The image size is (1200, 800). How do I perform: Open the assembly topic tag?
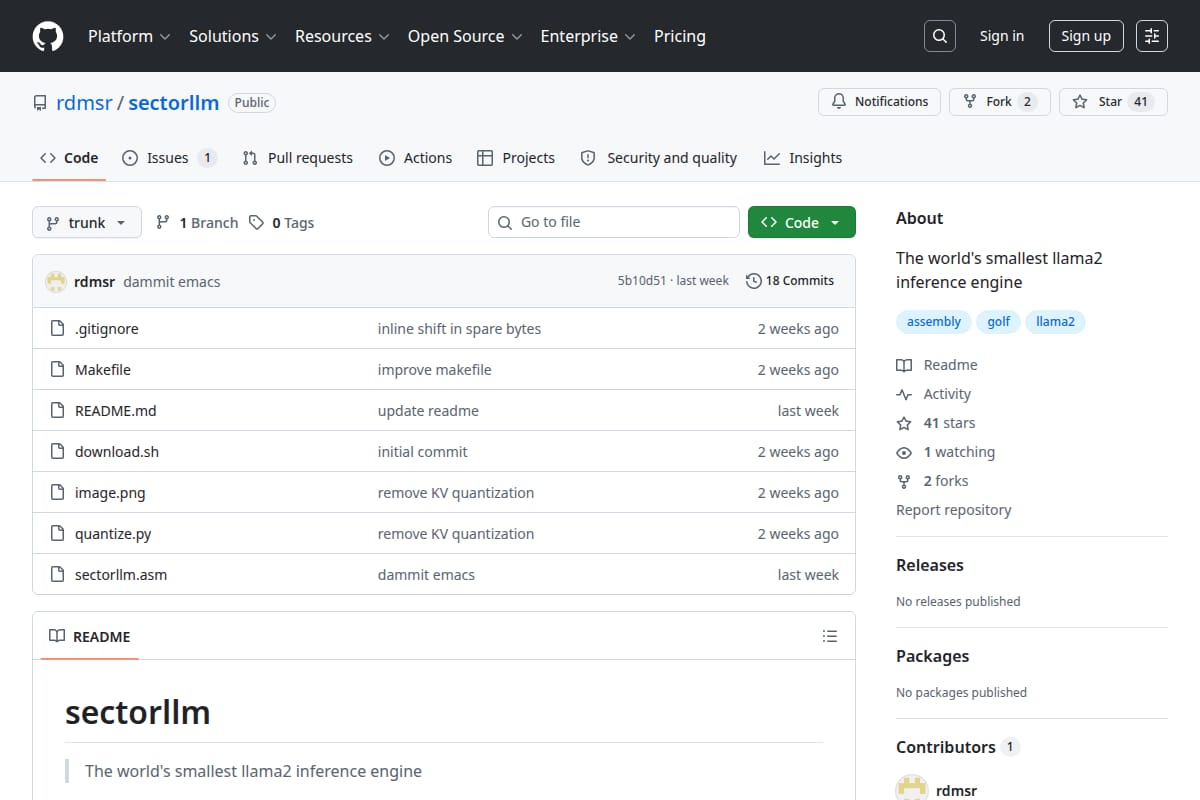click(x=934, y=322)
